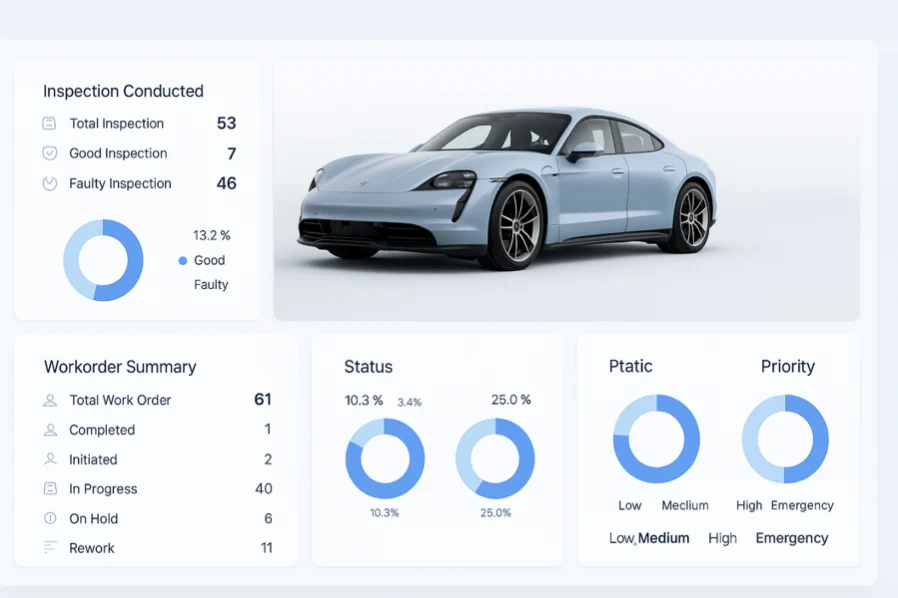
Task: Select the 10.3% Status donut chart
Action: coord(385,458)
